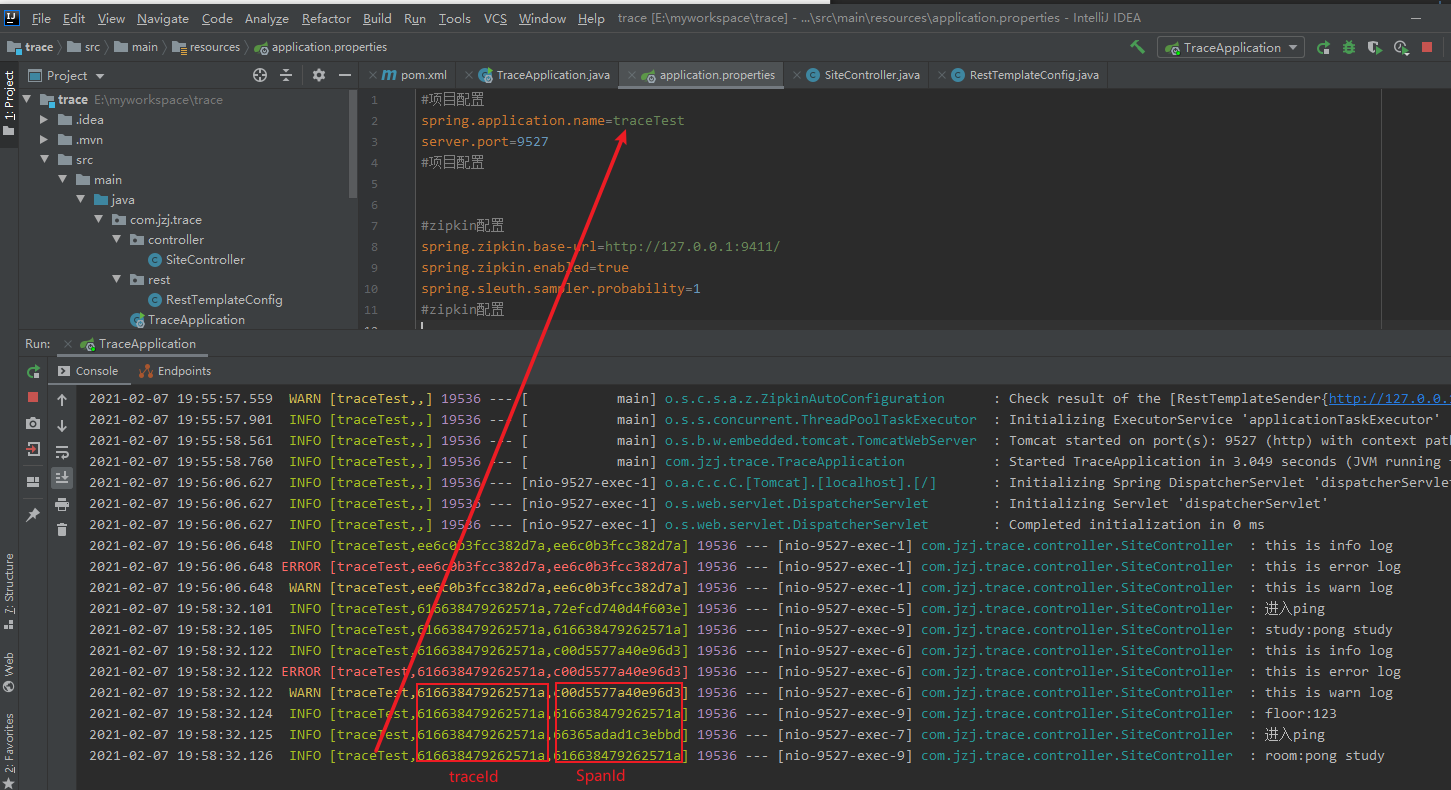Open the Analyze menu

click(x=266, y=18)
